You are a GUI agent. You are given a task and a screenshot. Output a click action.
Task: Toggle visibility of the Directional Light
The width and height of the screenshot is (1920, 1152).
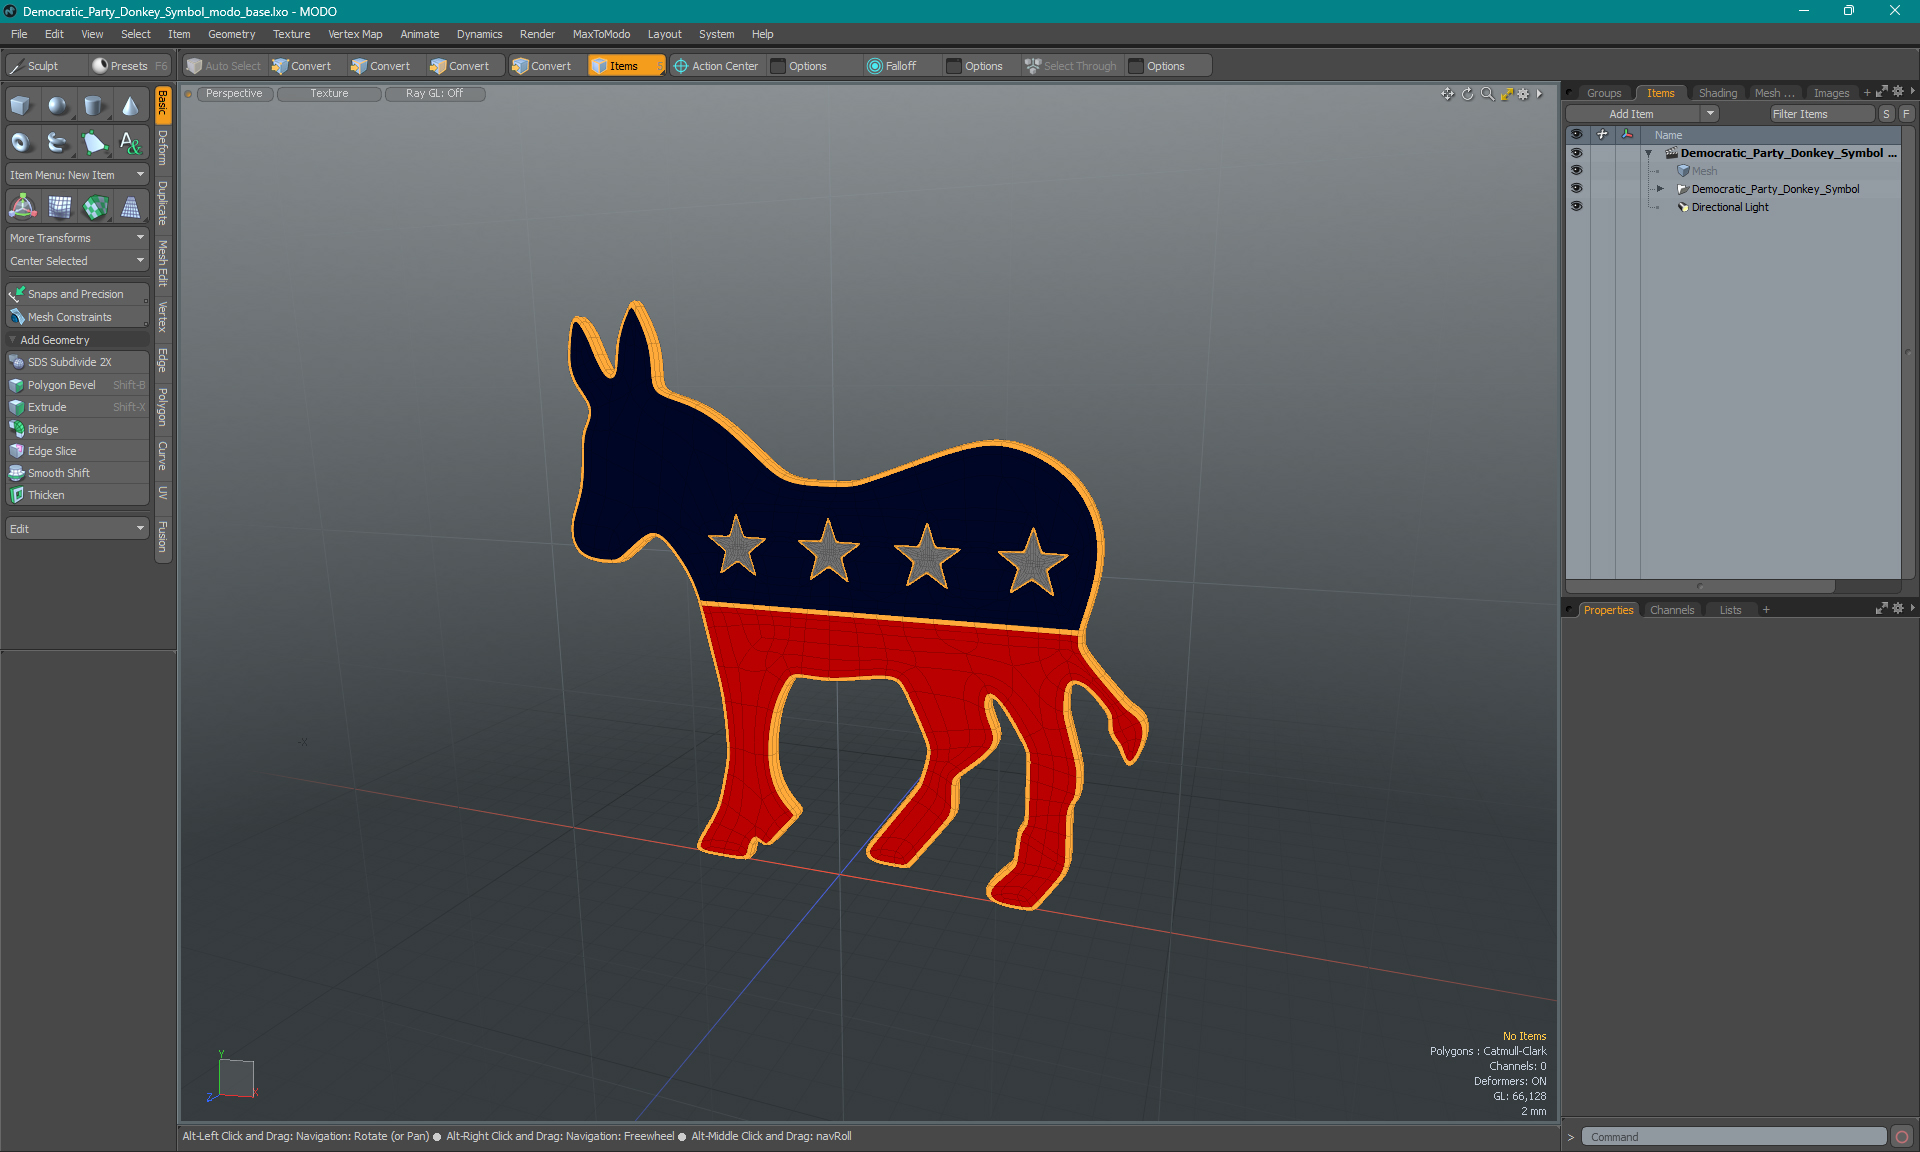tap(1577, 207)
